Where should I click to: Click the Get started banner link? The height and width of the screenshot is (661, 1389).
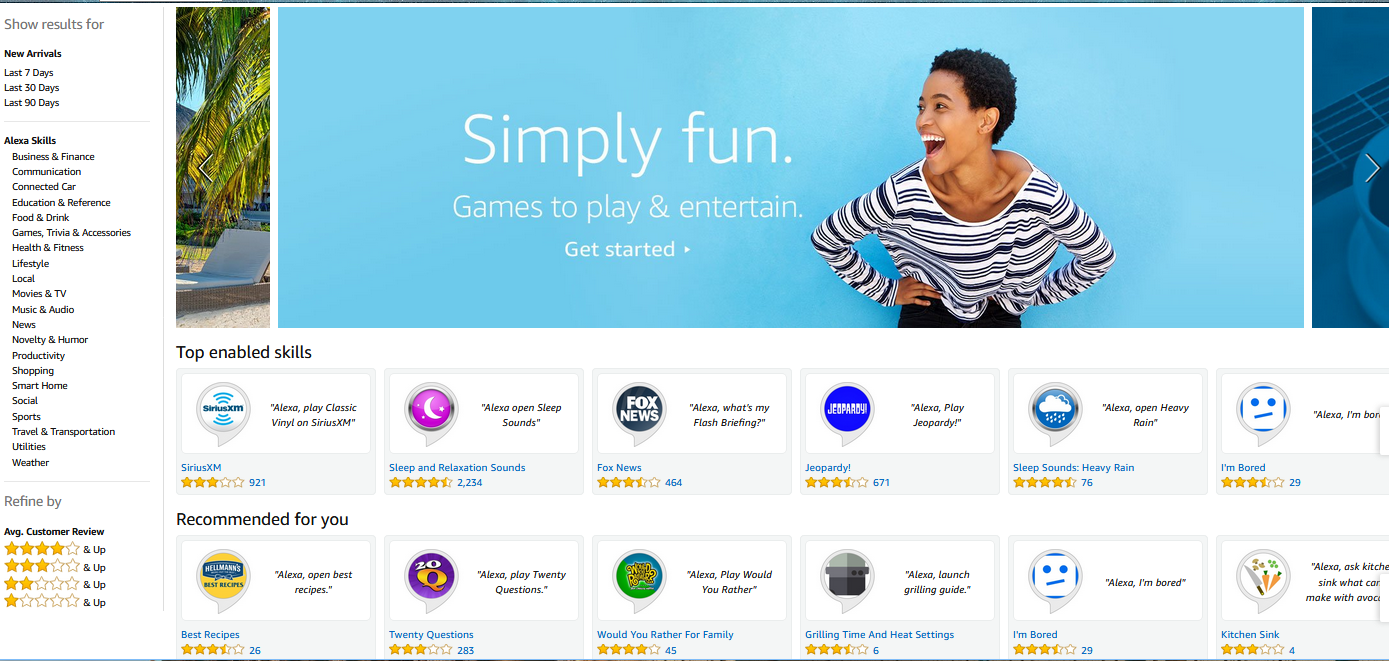tap(627, 249)
